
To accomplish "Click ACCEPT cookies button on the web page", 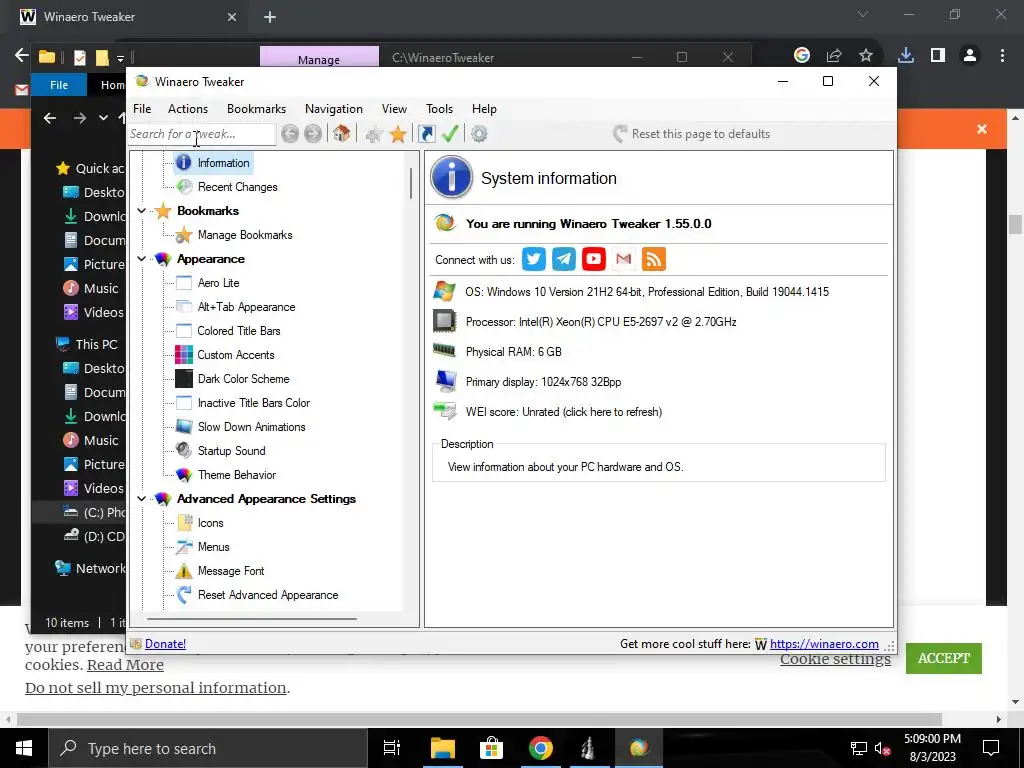I will (x=944, y=658).
